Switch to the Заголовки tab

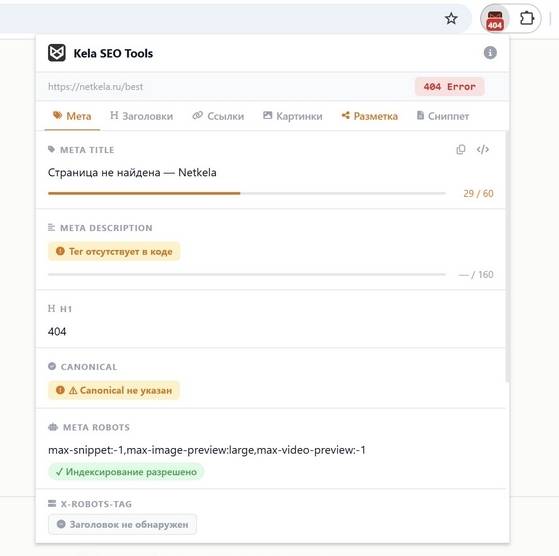(142, 116)
